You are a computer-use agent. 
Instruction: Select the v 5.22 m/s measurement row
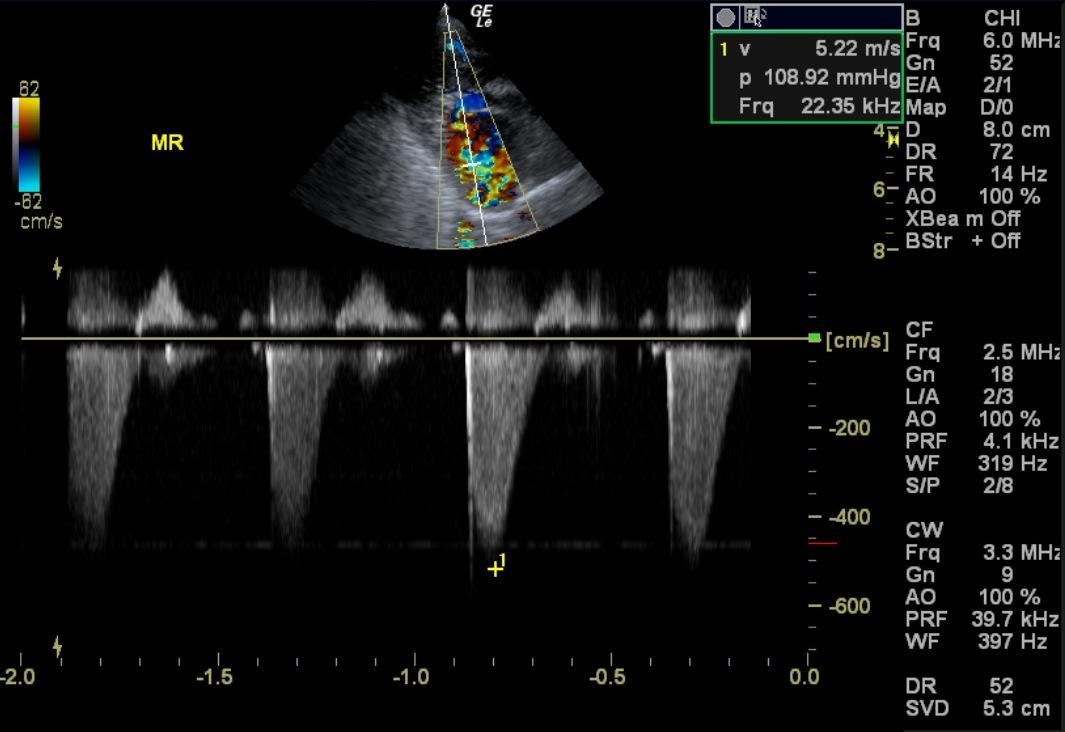coord(807,49)
